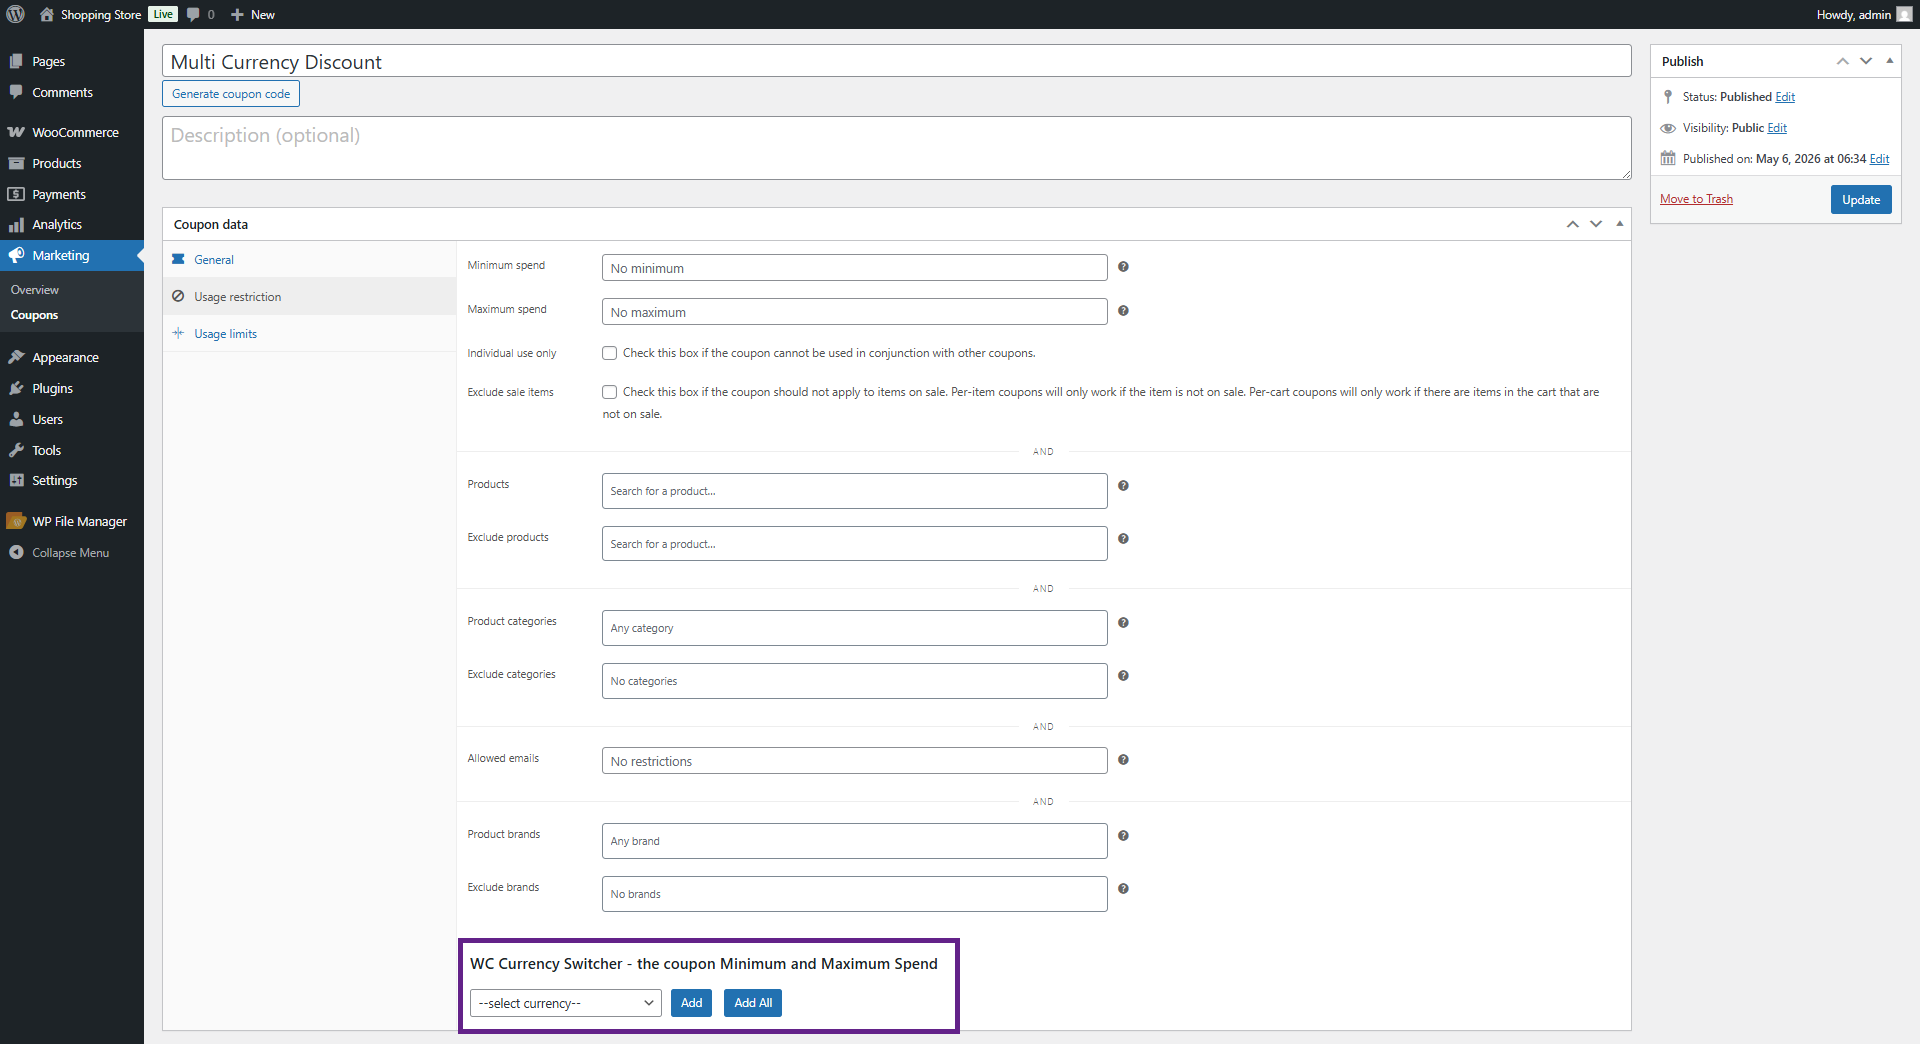1920x1044 pixels.
Task: Click the Update button
Action: coord(1861,200)
